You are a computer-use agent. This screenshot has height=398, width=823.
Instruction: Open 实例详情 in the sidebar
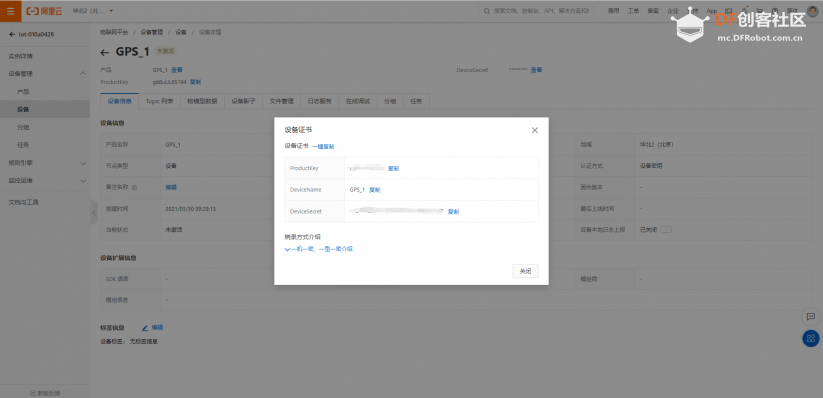coord(20,56)
